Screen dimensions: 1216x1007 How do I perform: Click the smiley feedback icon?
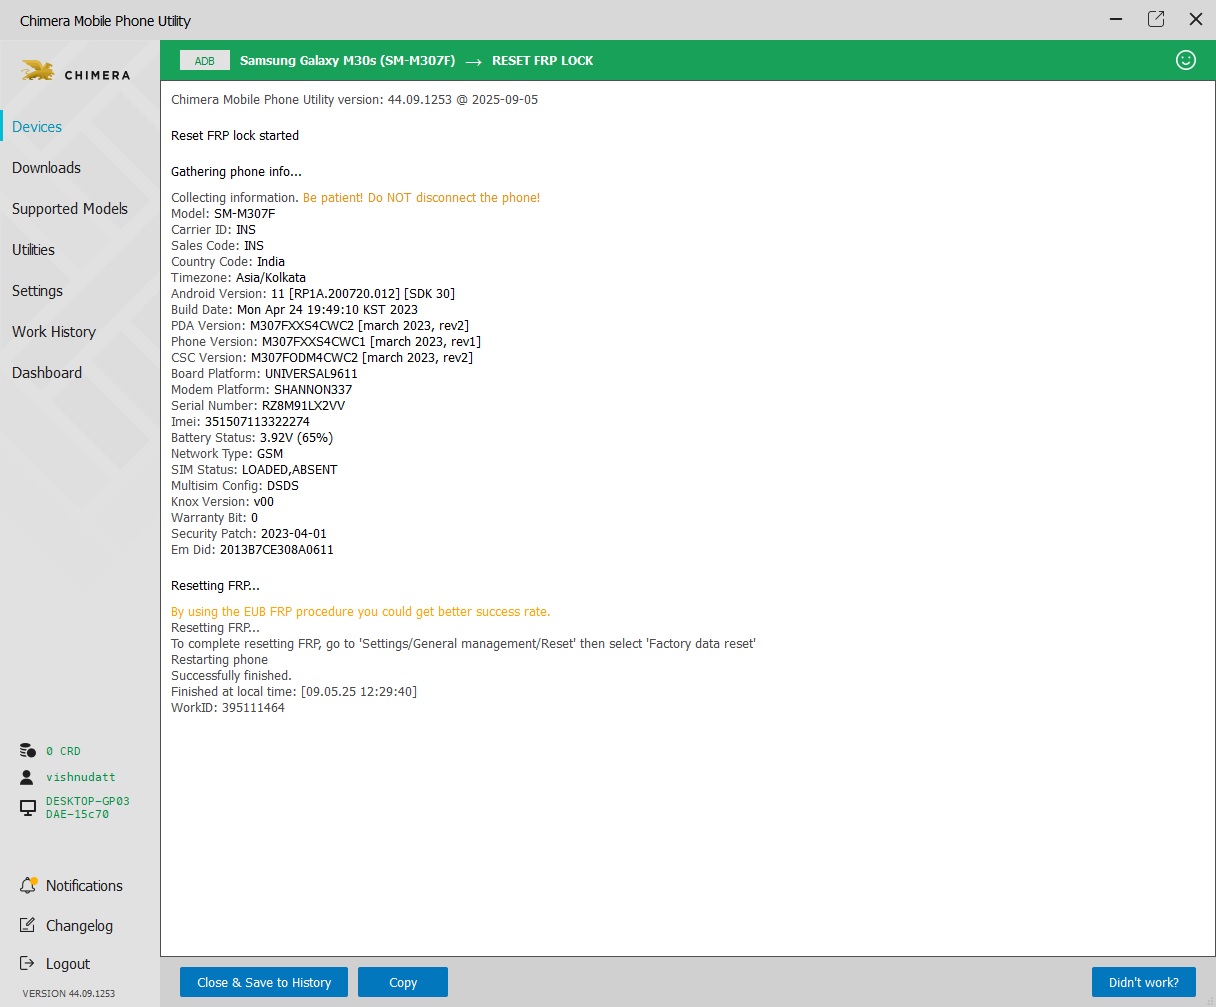pyautogui.click(x=1186, y=60)
